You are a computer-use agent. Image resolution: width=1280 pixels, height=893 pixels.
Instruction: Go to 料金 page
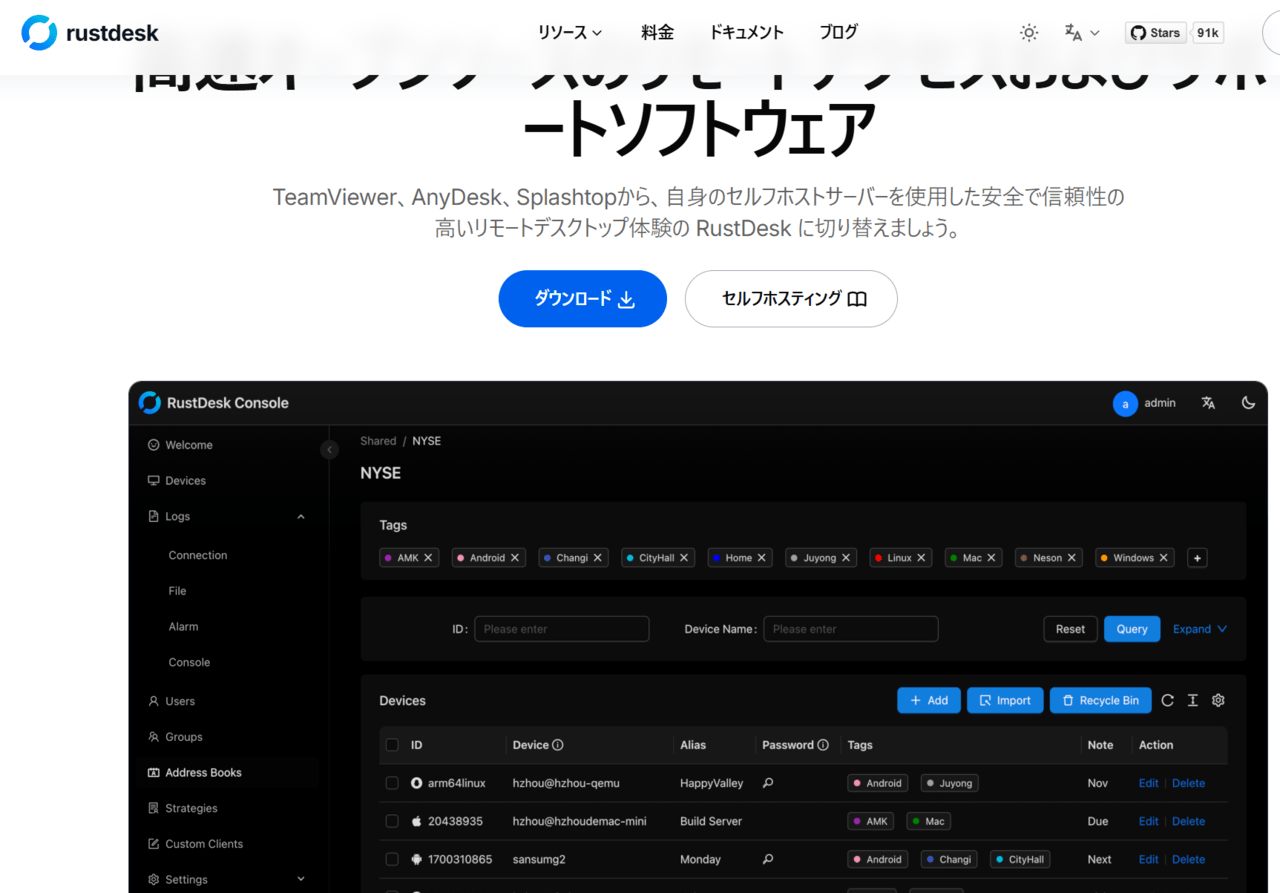657,32
